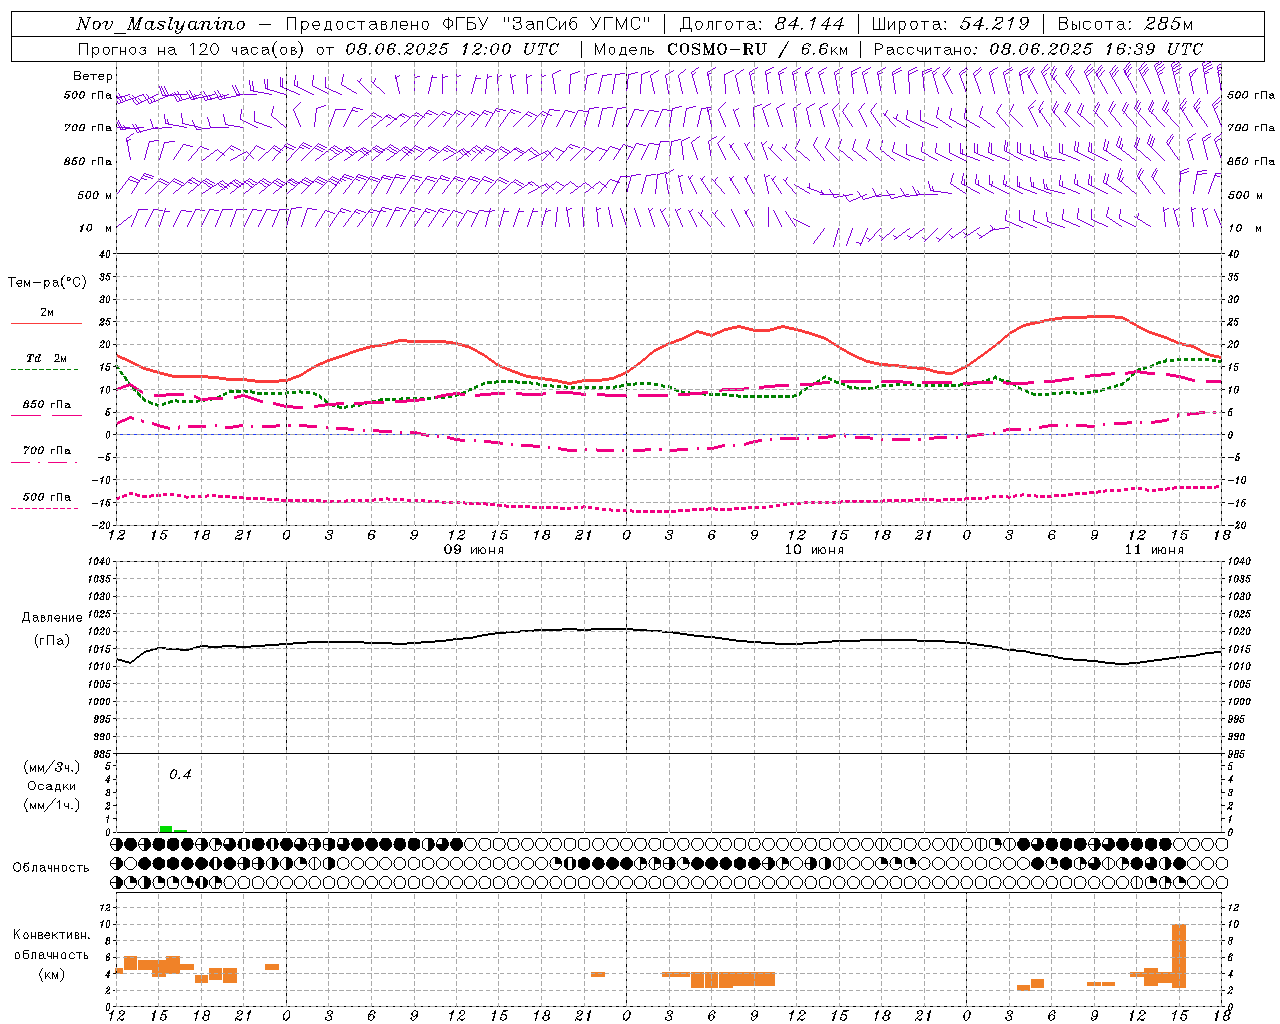Click the 700 гПа legend dash-dot line sample
Screen dimensions: 1280x1024
point(45,462)
